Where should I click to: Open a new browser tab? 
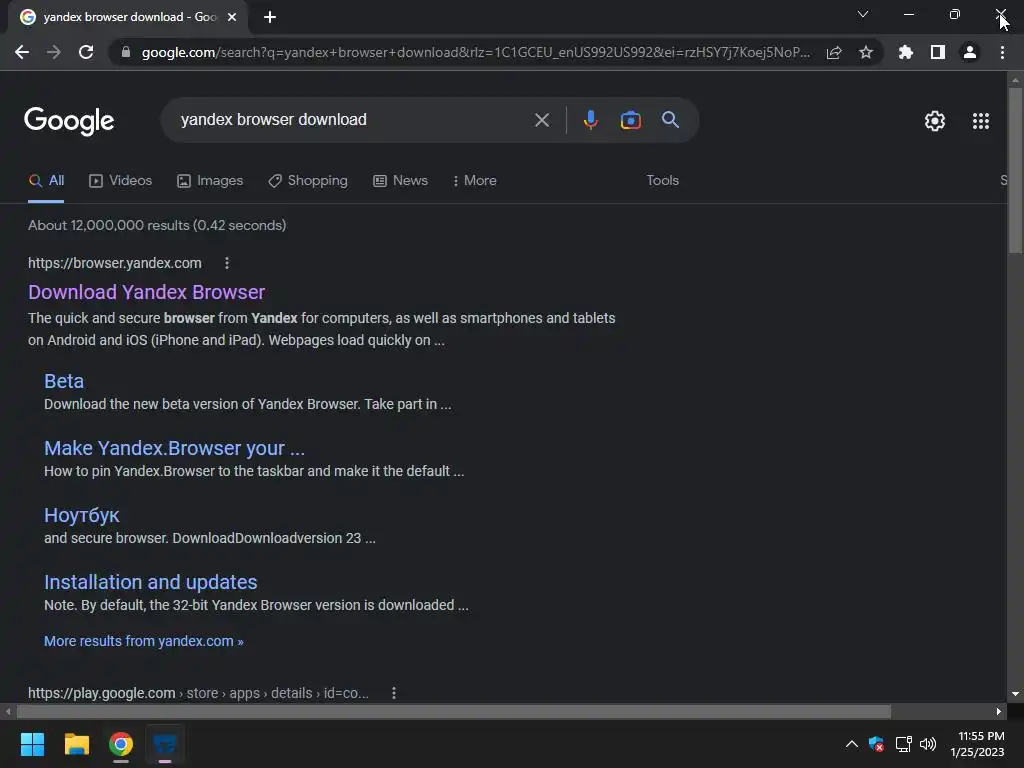[270, 18]
